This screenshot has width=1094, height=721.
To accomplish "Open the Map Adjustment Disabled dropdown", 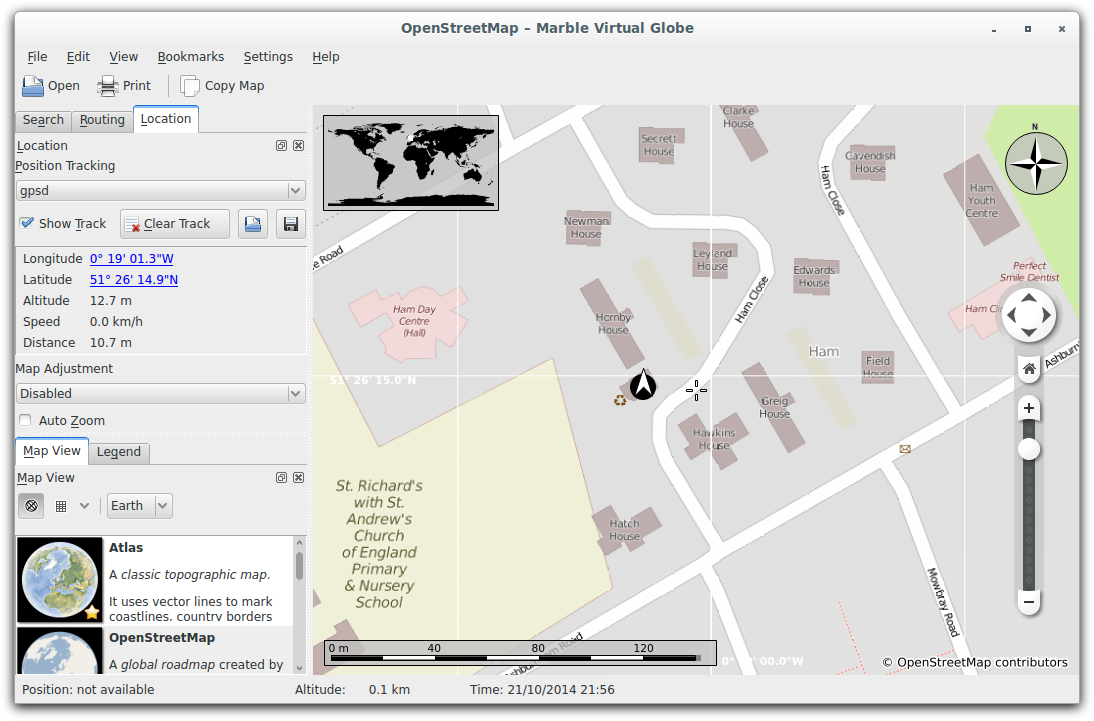I will 160,394.
